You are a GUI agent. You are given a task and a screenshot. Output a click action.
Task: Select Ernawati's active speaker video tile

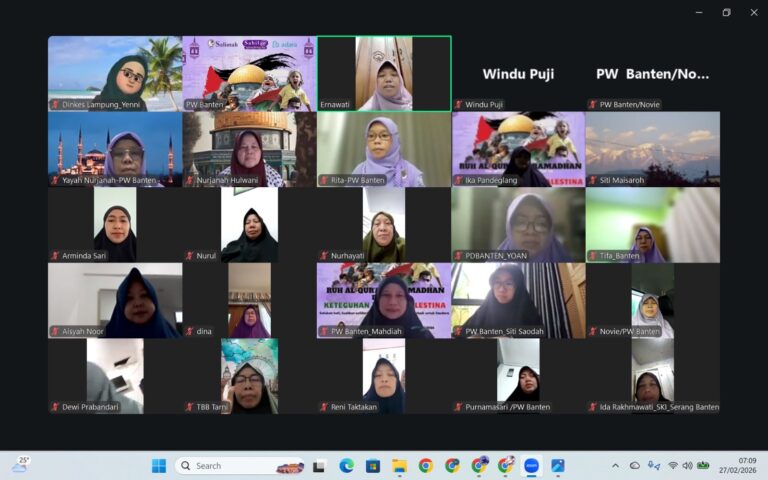click(x=384, y=73)
